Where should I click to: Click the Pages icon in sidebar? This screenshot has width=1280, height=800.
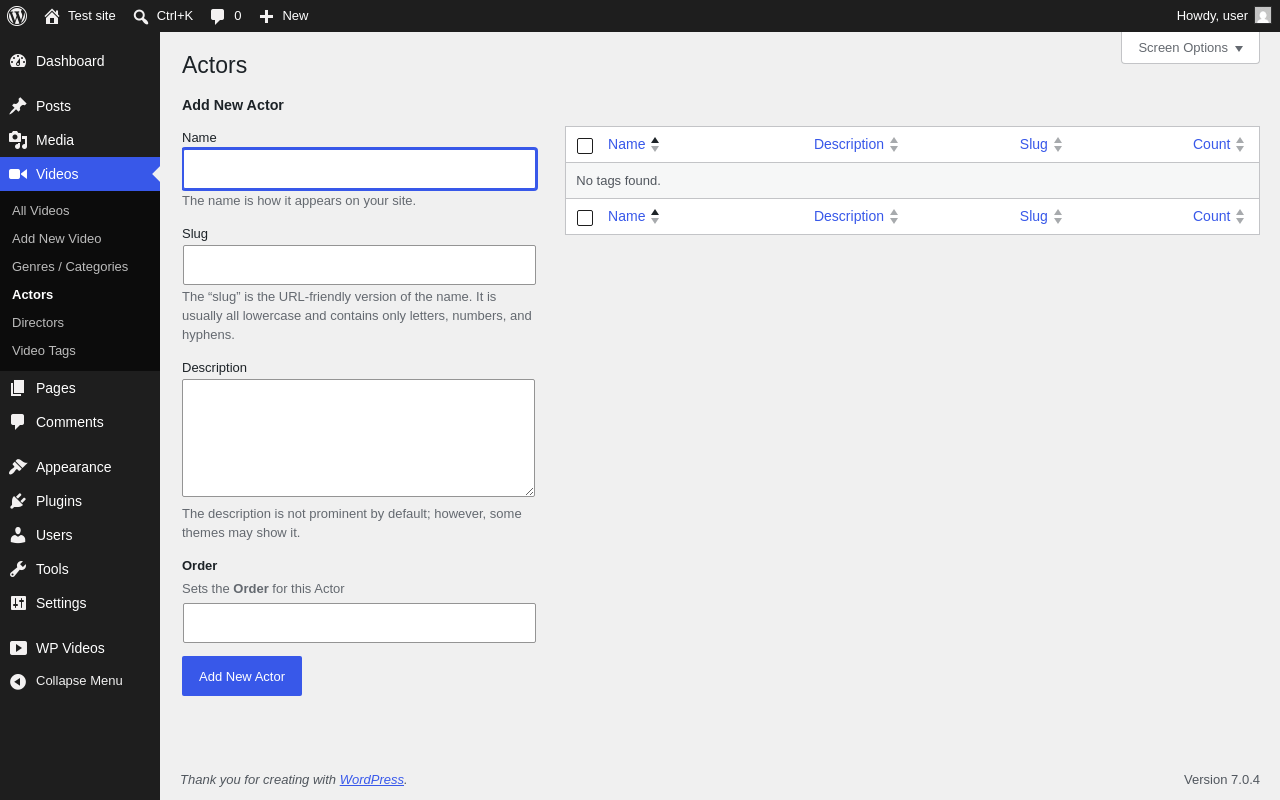click(18, 388)
